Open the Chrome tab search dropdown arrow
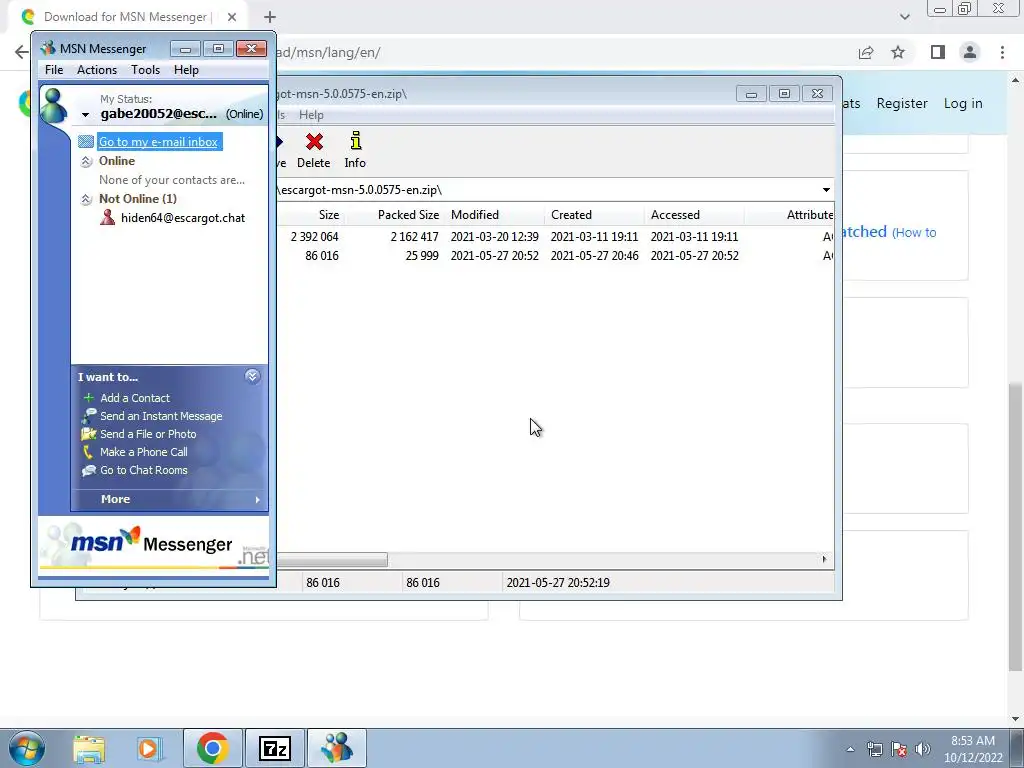 point(904,17)
